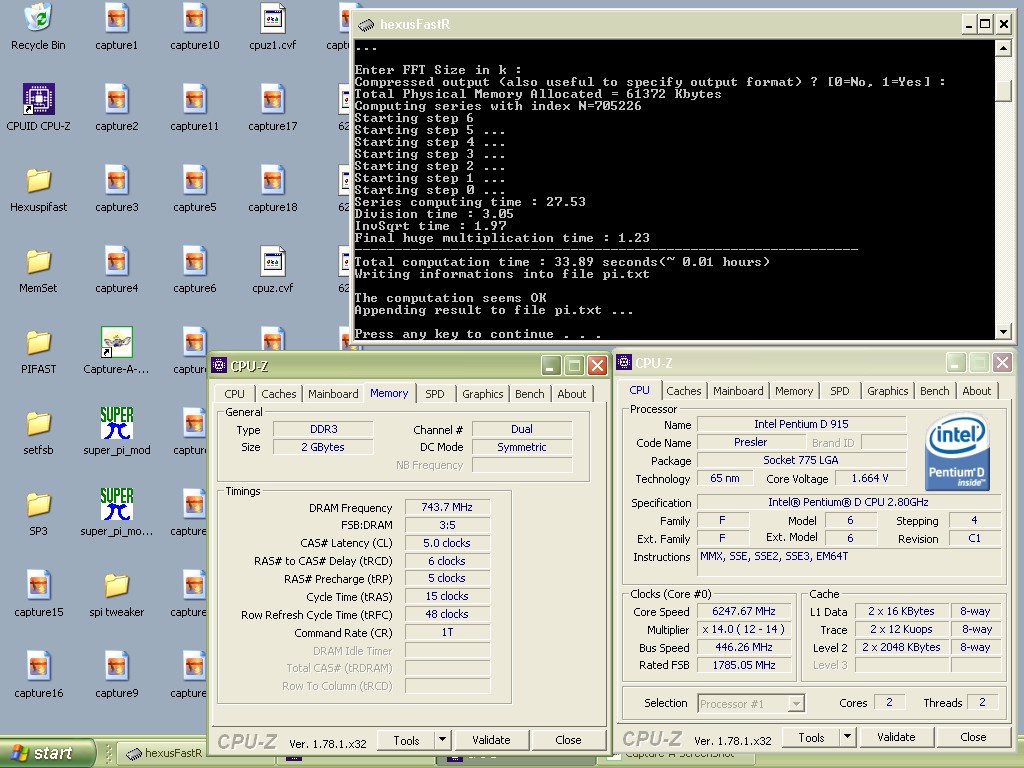Select the capture17 file icon
The height and width of the screenshot is (768, 1024).
point(272,99)
